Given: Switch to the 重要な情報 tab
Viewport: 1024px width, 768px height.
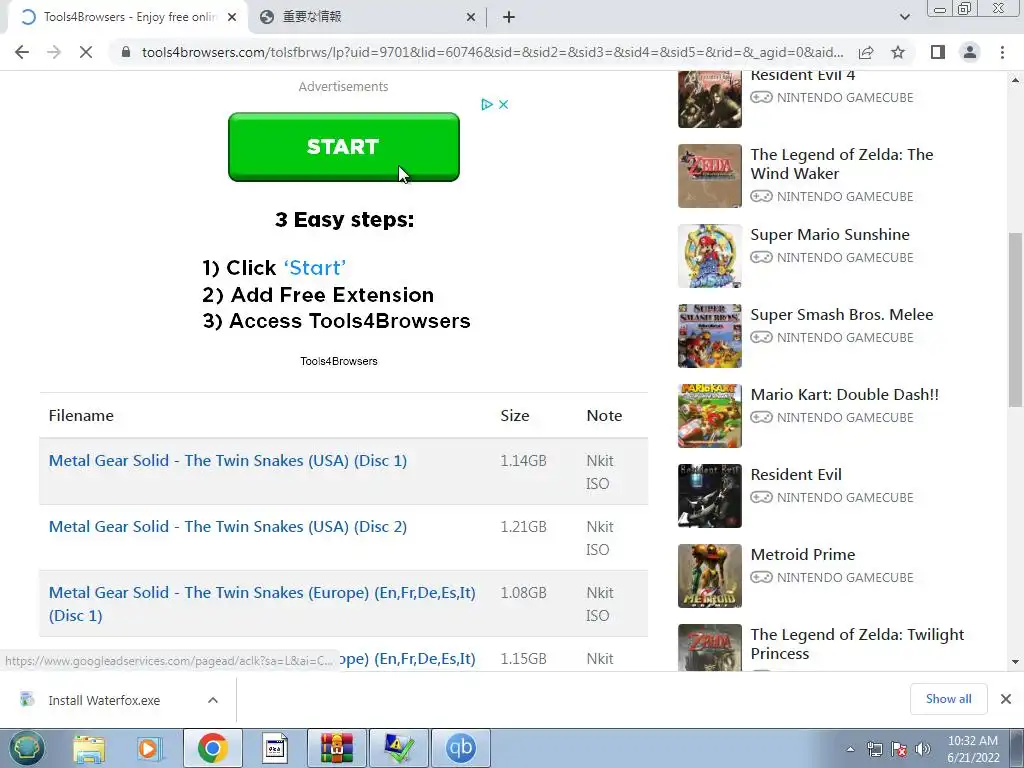Looking at the screenshot, I should (366, 17).
